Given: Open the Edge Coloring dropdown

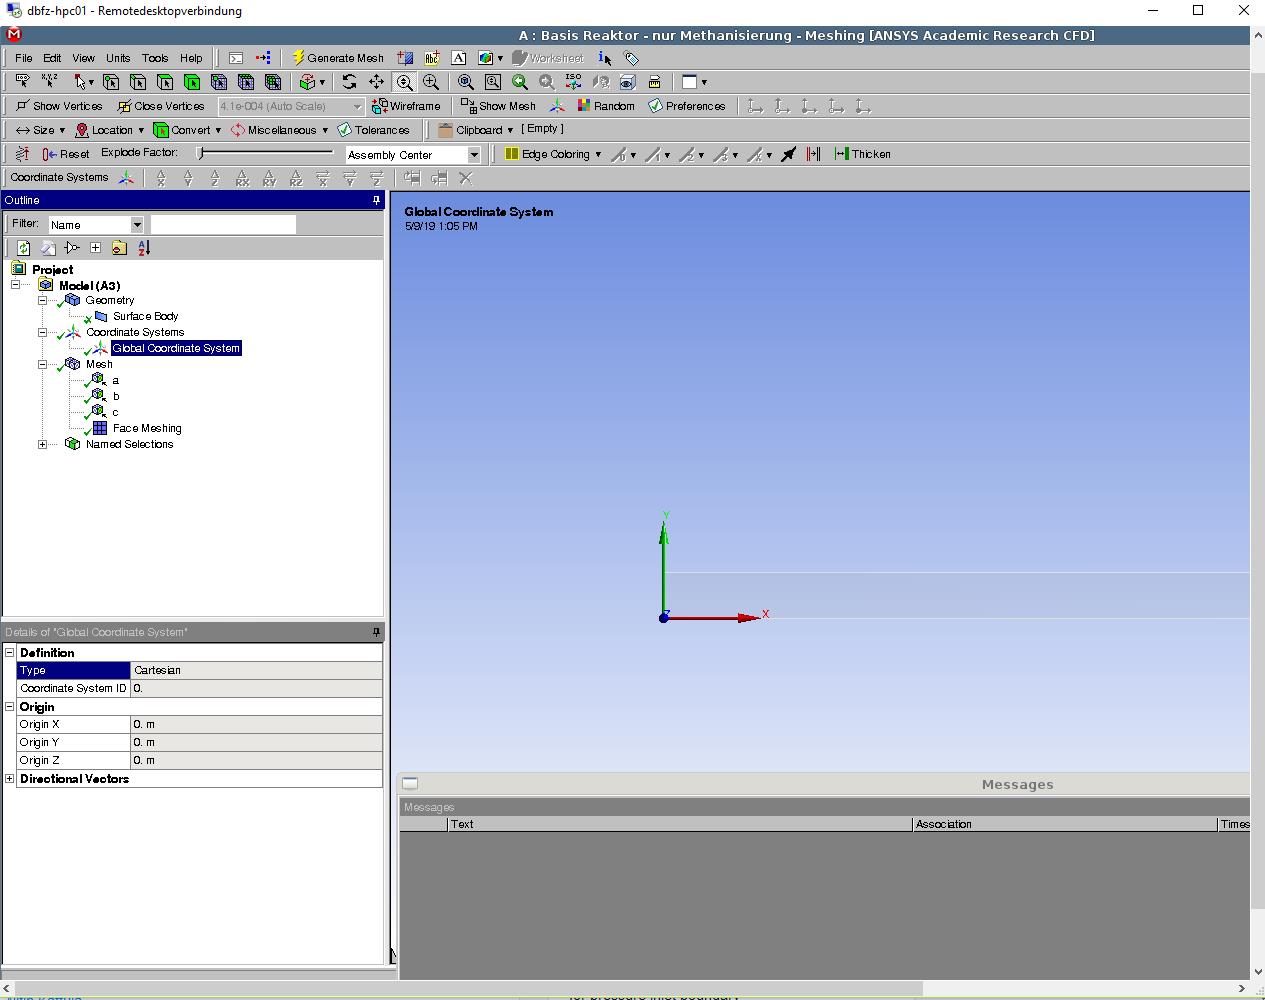Looking at the screenshot, I should [598, 154].
